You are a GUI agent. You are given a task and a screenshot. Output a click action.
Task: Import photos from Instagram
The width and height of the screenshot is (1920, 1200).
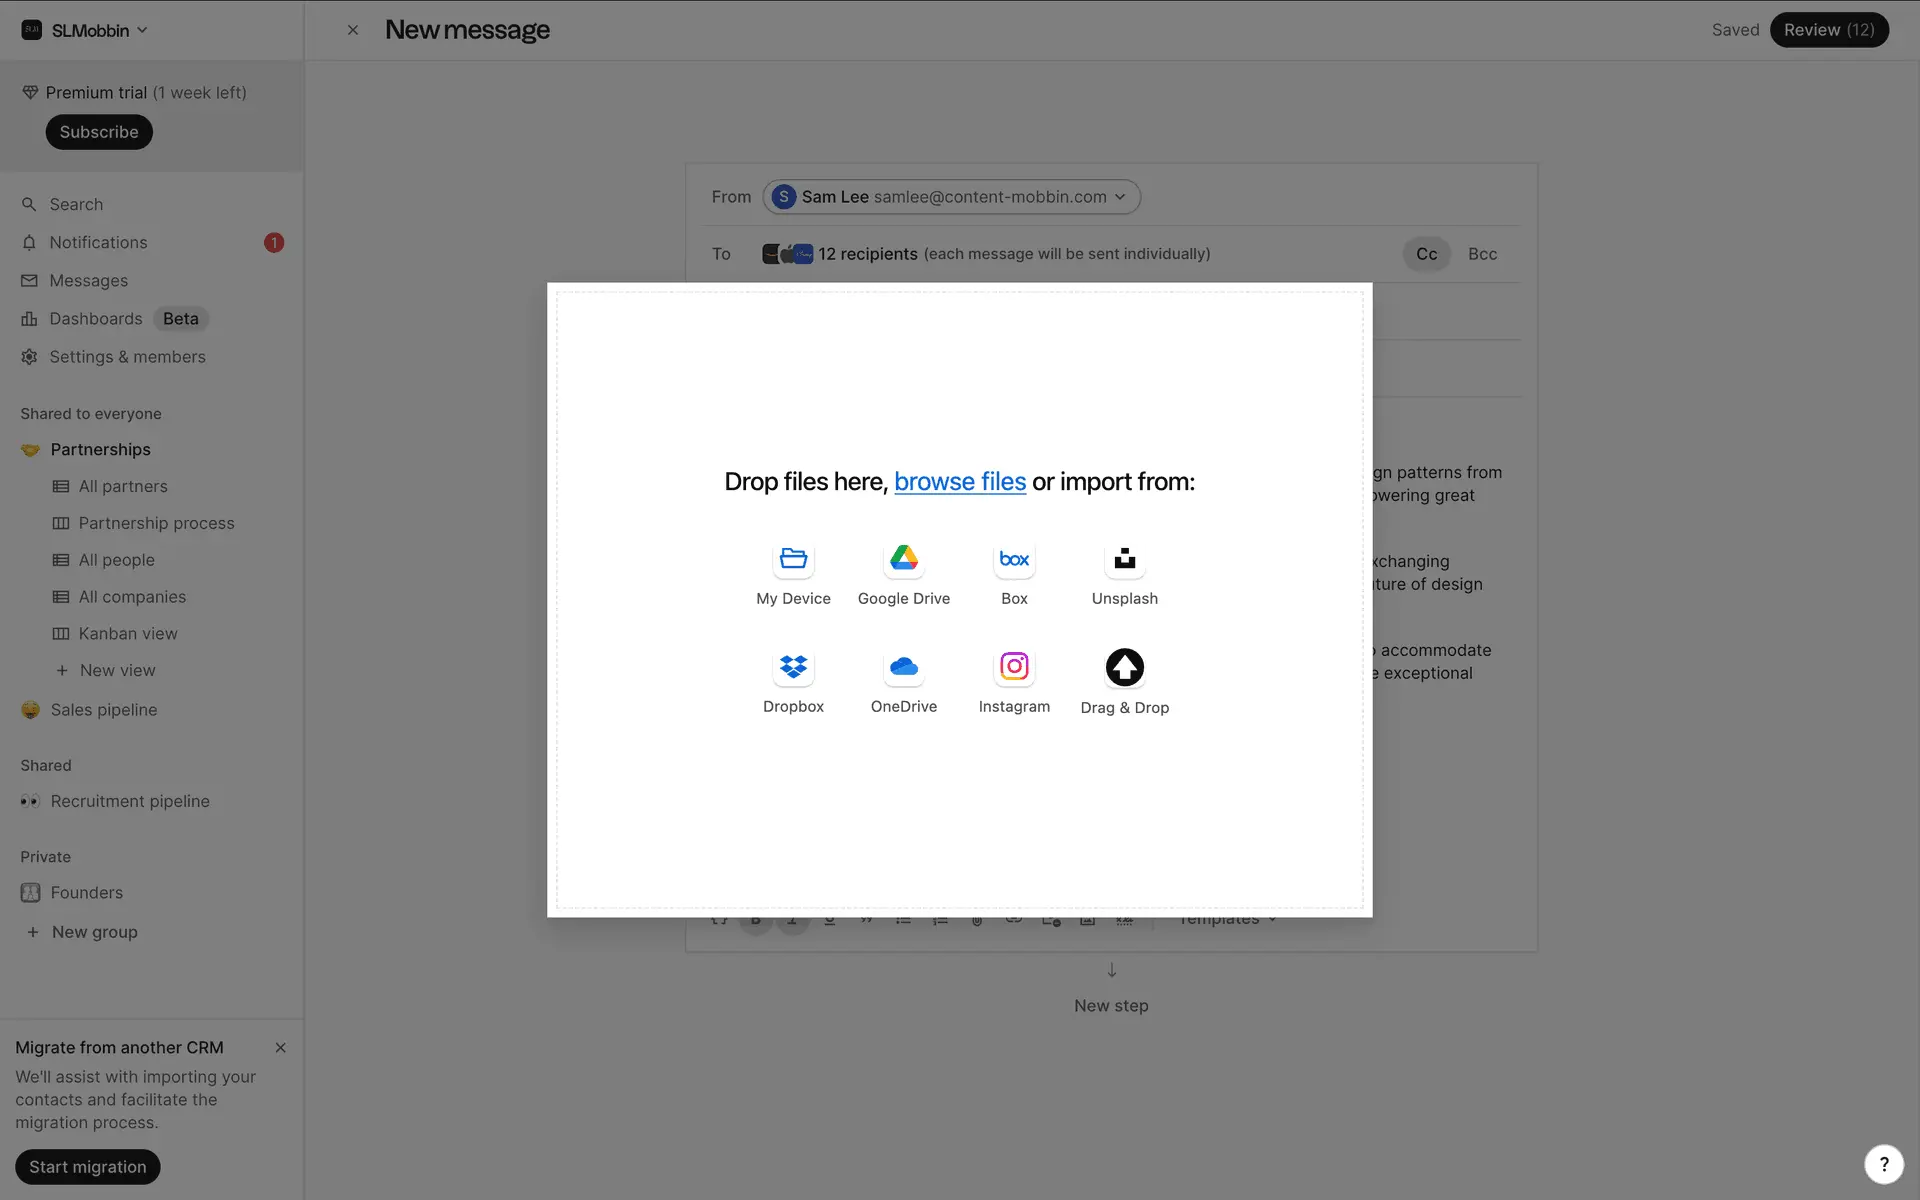[x=1014, y=667]
